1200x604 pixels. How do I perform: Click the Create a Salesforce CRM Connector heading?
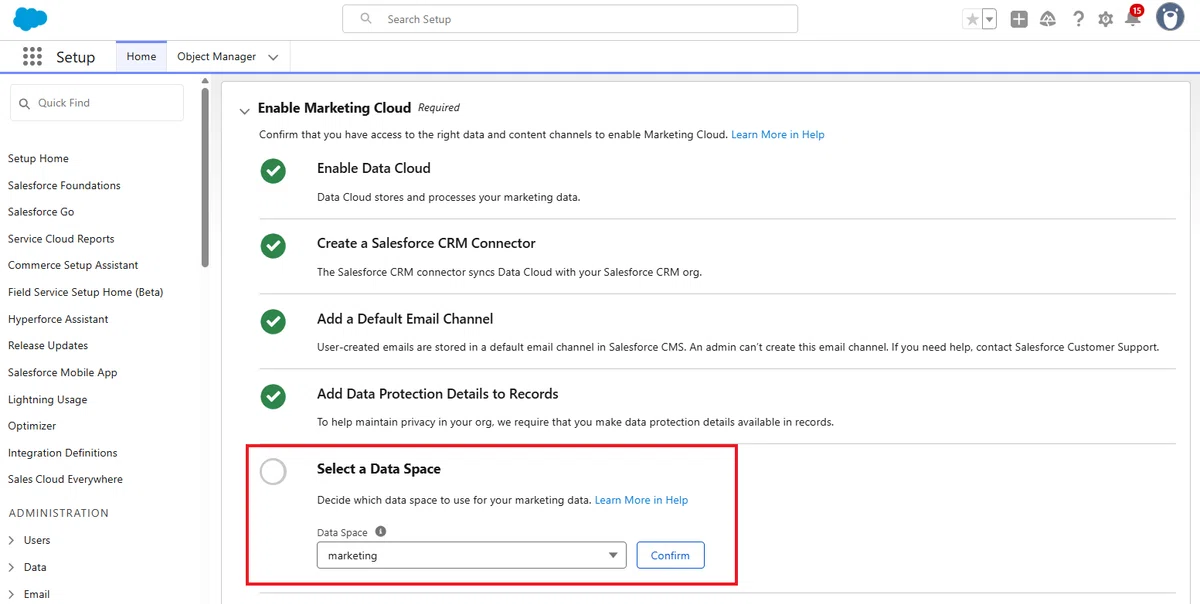426,243
